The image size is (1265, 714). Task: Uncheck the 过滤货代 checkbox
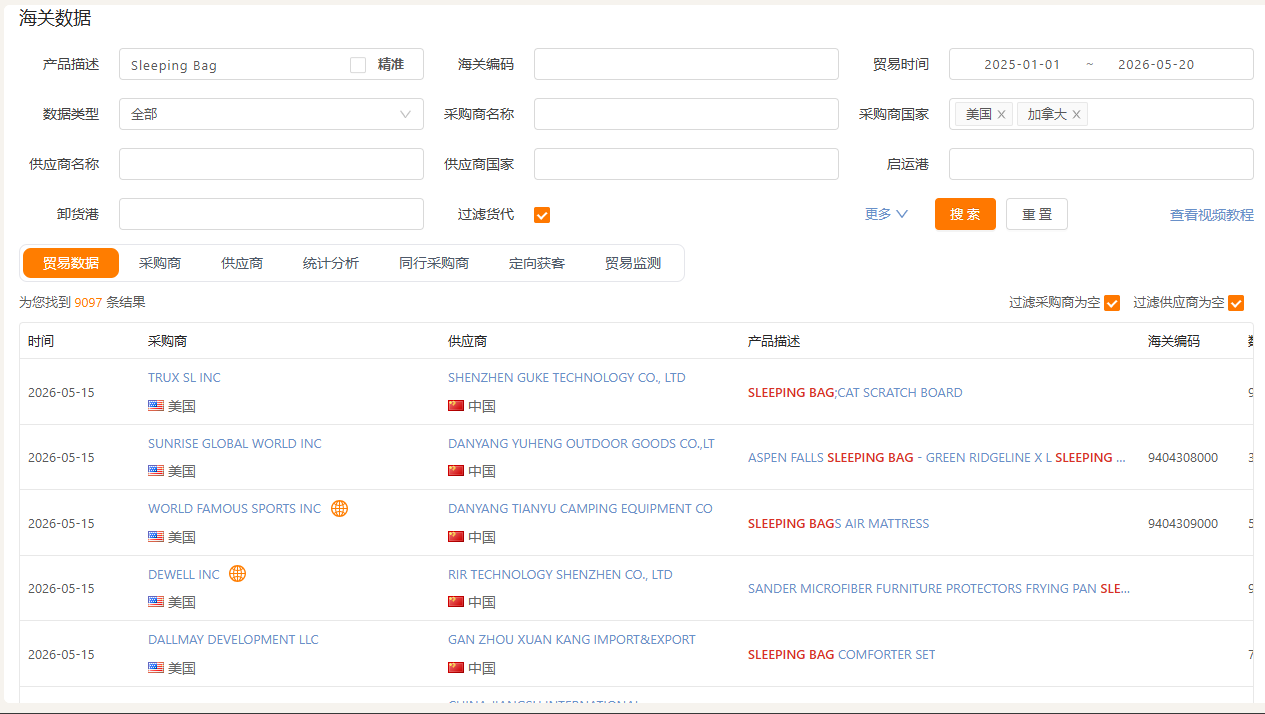click(542, 215)
